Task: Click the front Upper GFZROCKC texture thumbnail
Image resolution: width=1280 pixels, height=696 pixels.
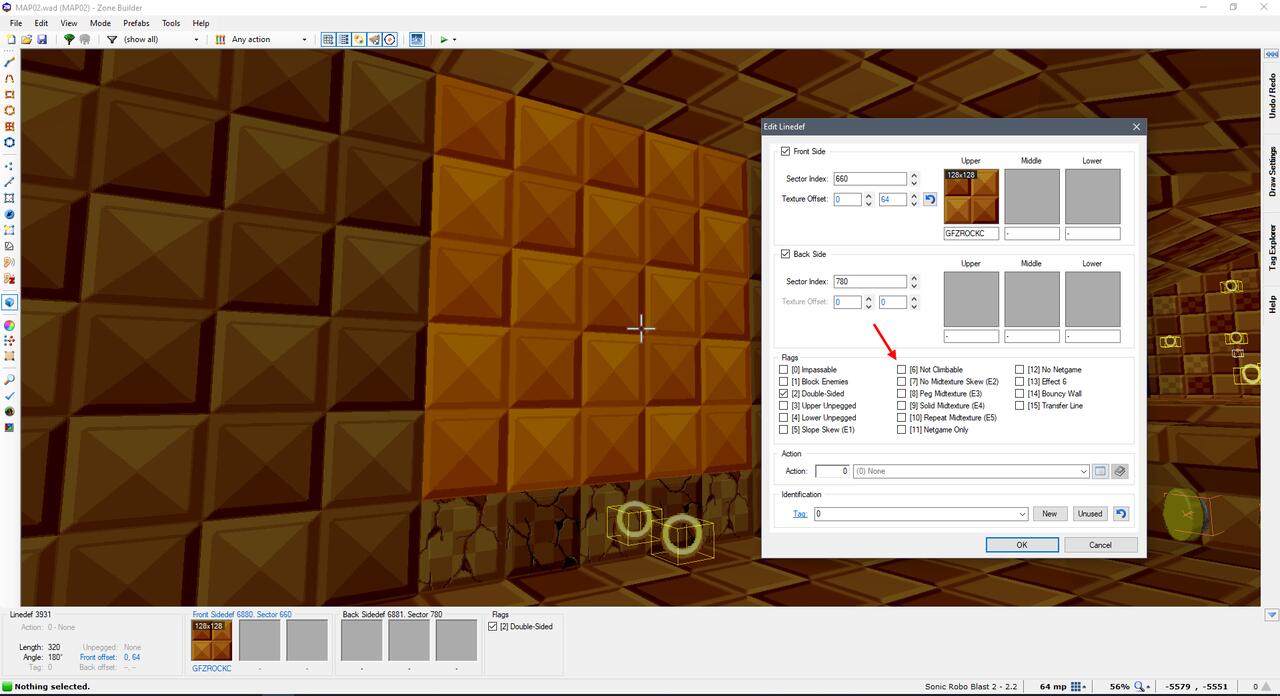Action: [971, 196]
